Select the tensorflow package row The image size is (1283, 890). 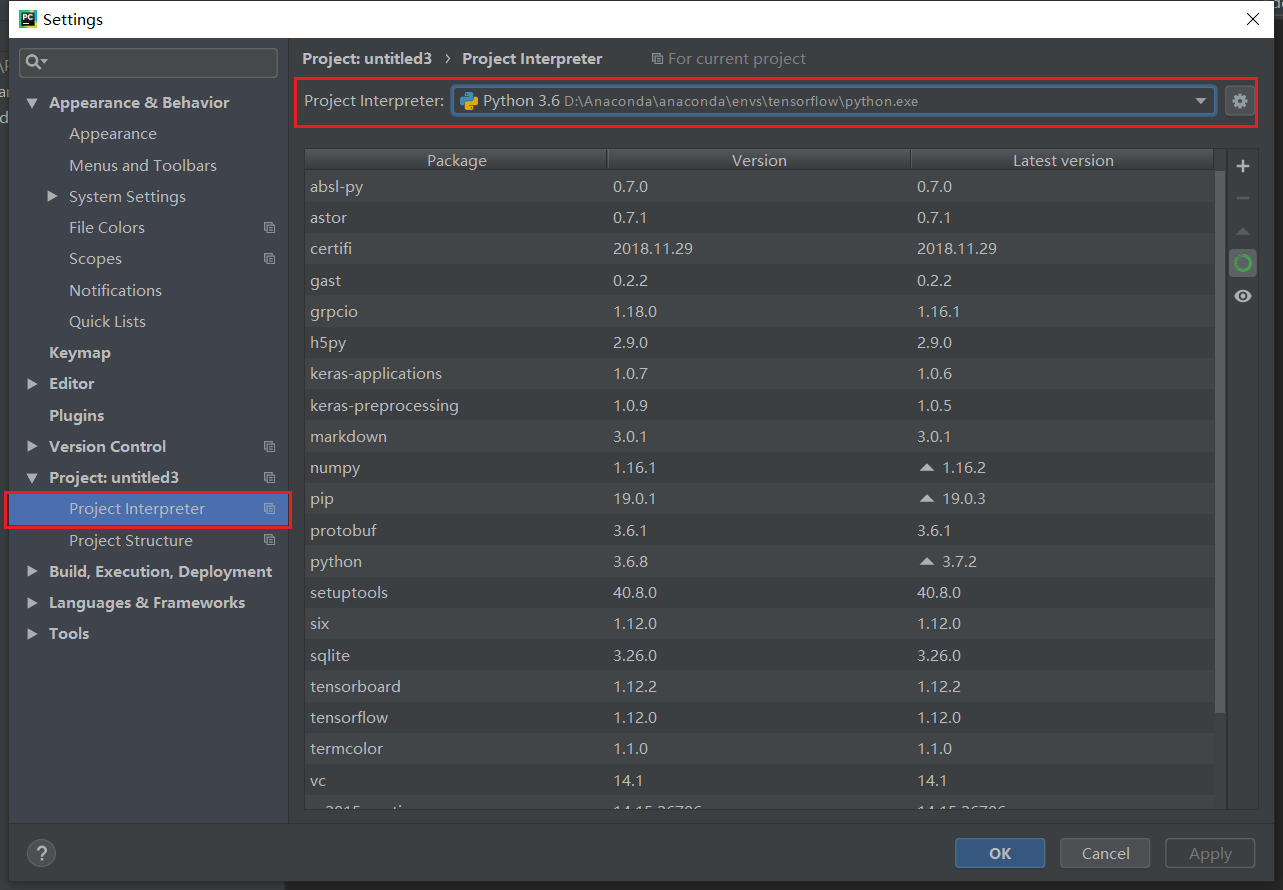(500, 717)
